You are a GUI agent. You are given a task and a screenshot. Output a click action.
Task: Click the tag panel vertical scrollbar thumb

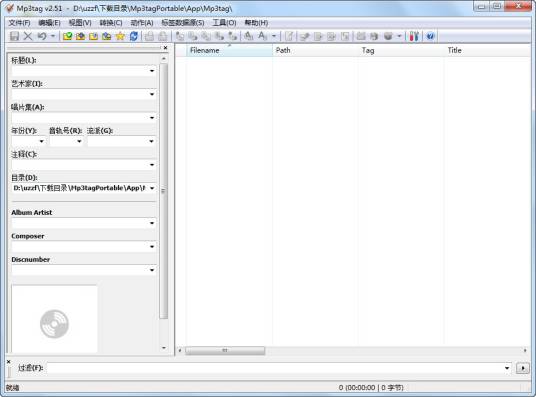[x=164, y=191]
